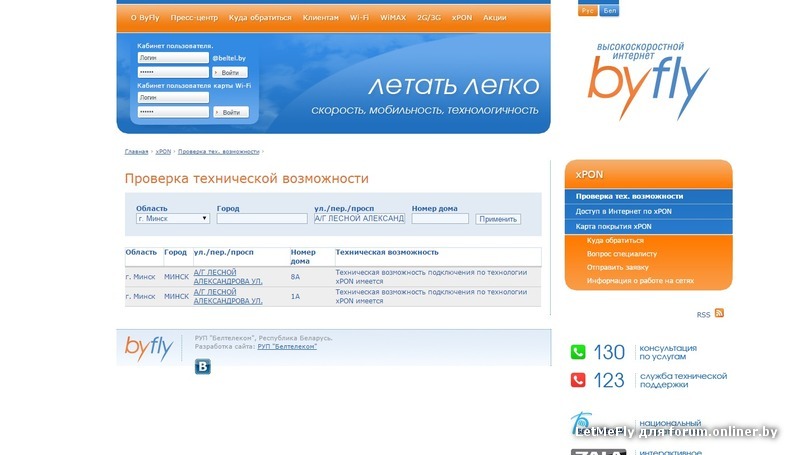
Task: Click the летать легко banner slogan
Action: tap(453, 86)
